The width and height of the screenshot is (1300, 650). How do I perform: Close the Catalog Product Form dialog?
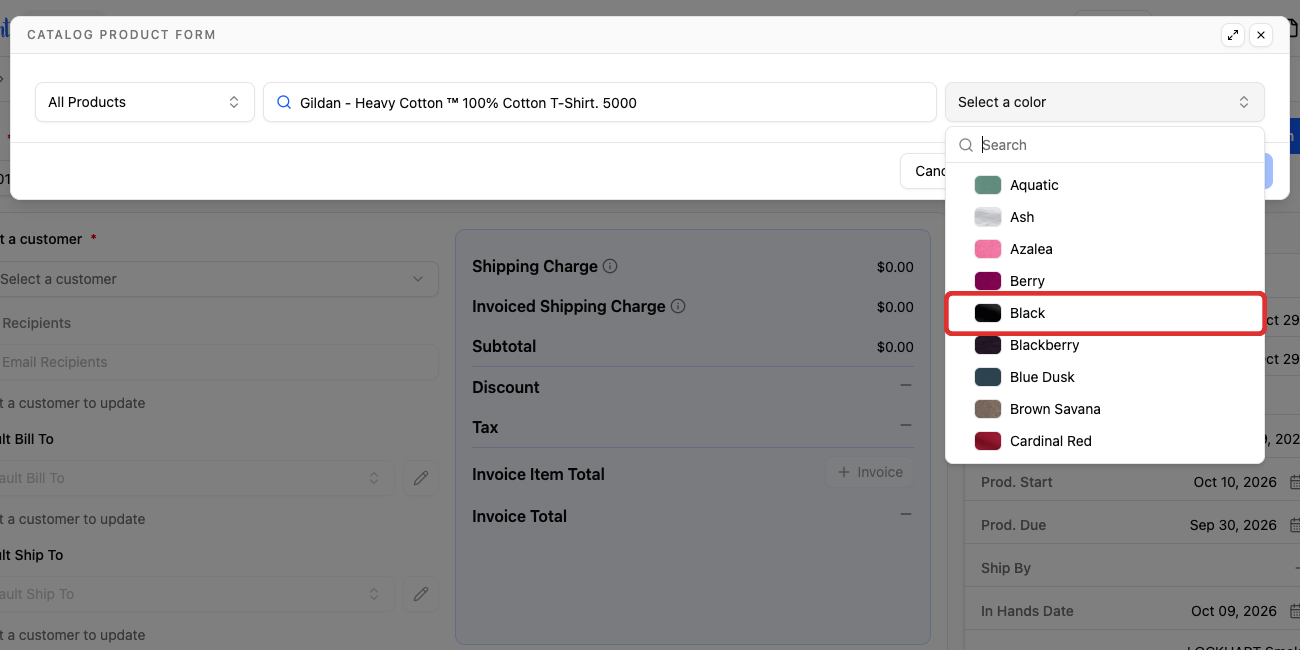[x=1261, y=35]
